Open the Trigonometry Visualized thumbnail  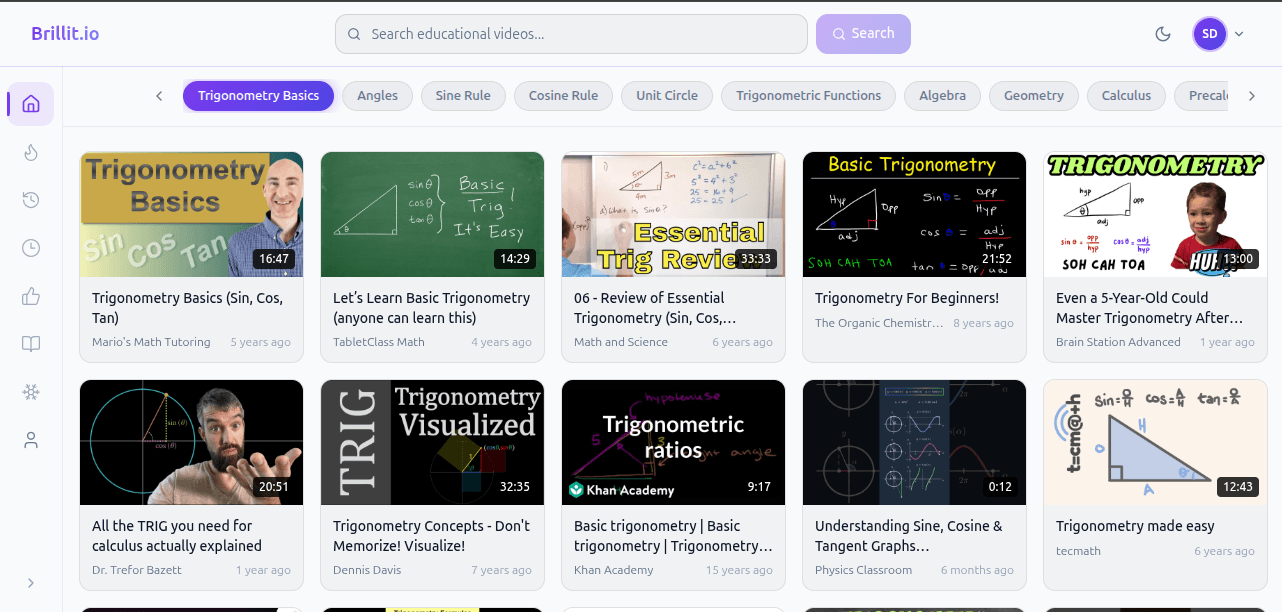pyautogui.click(x=433, y=442)
